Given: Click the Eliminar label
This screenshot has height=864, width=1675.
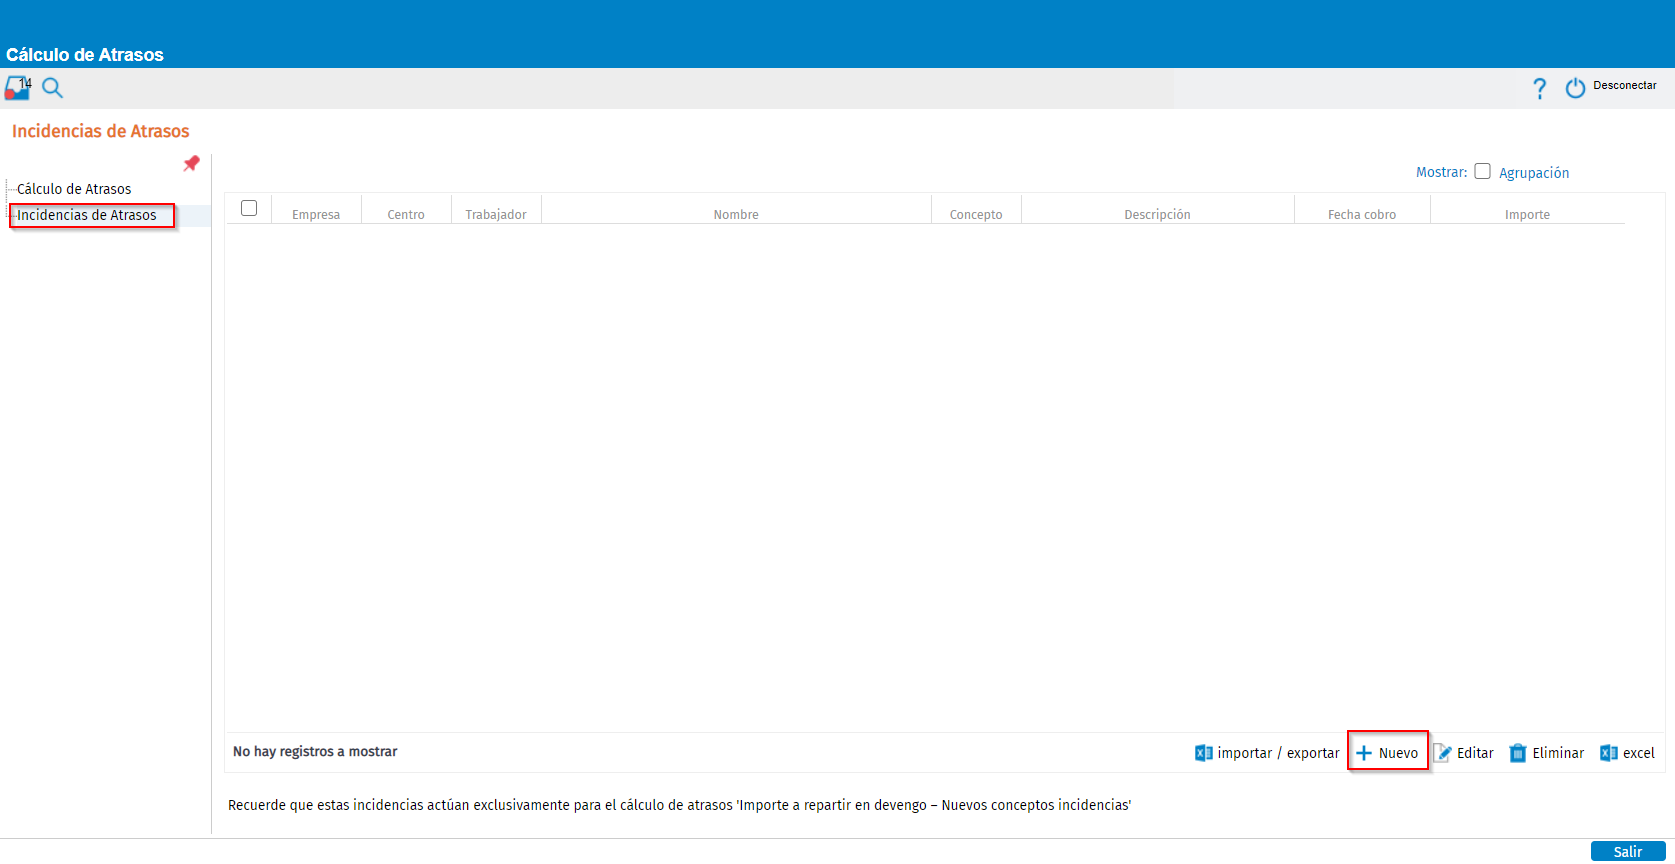Looking at the screenshot, I should [x=1558, y=753].
